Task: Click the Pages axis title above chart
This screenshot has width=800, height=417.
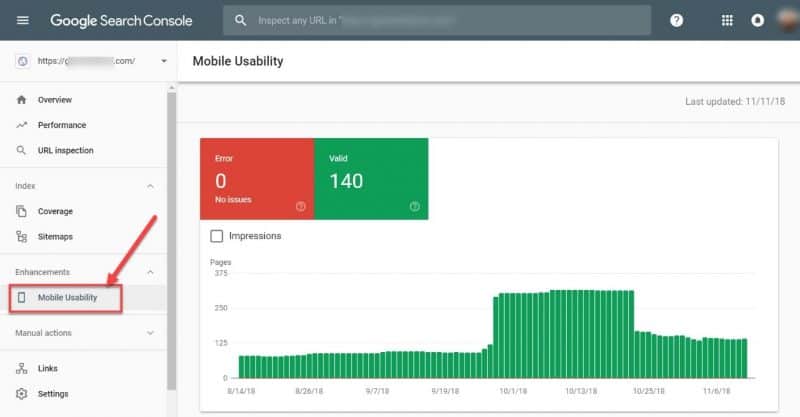Action: 220,262
